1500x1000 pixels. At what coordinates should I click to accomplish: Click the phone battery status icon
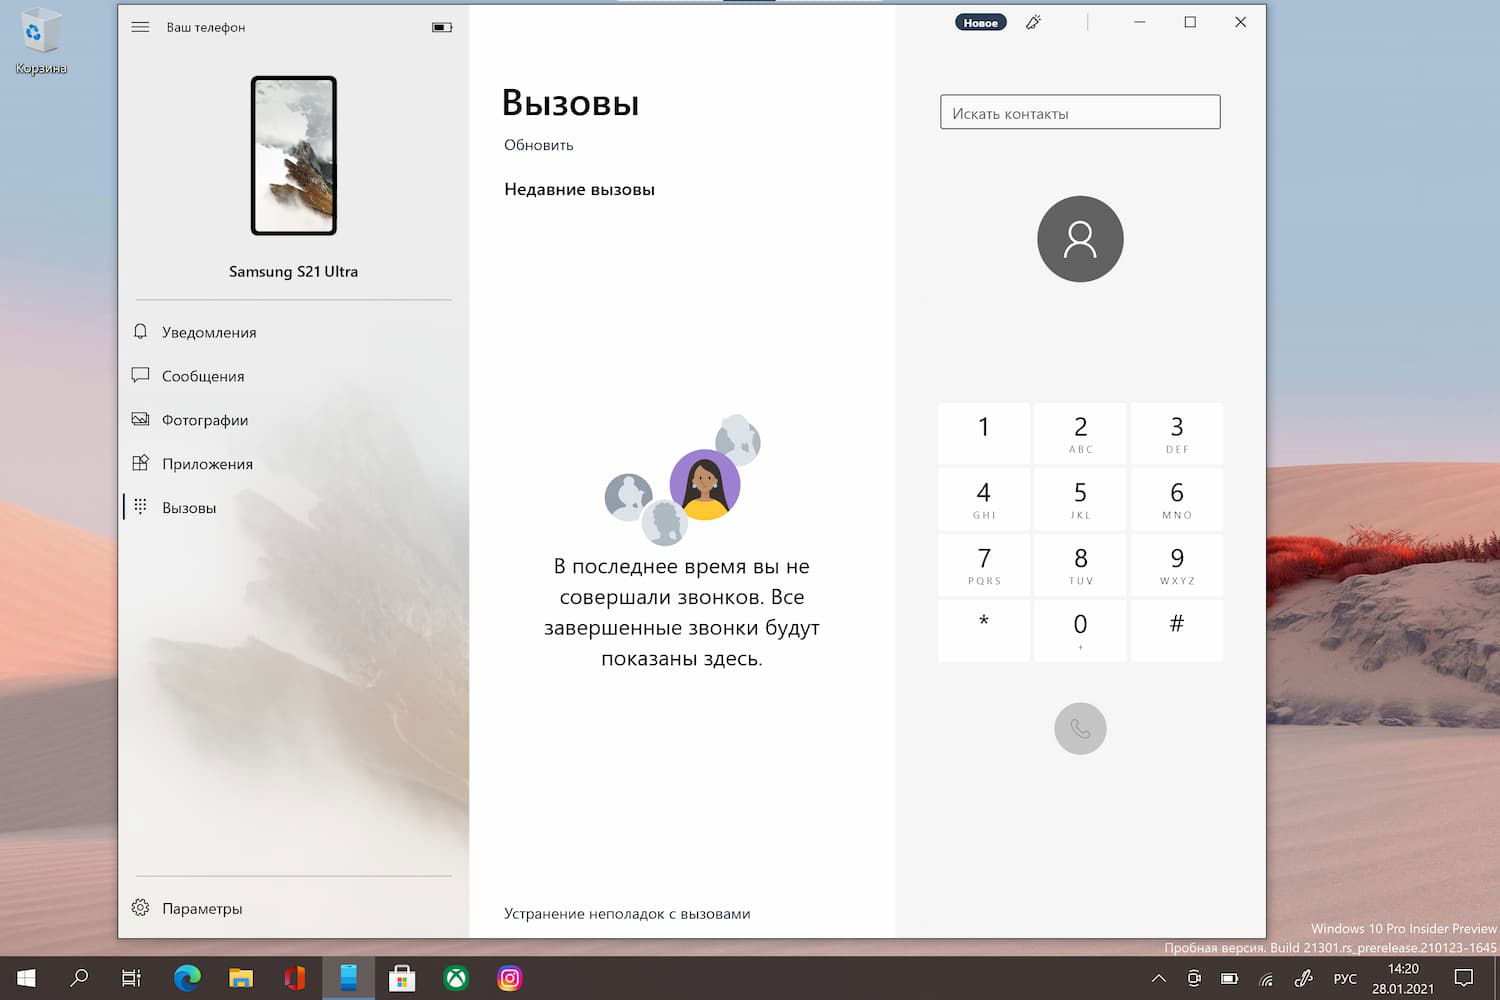[x=440, y=27]
